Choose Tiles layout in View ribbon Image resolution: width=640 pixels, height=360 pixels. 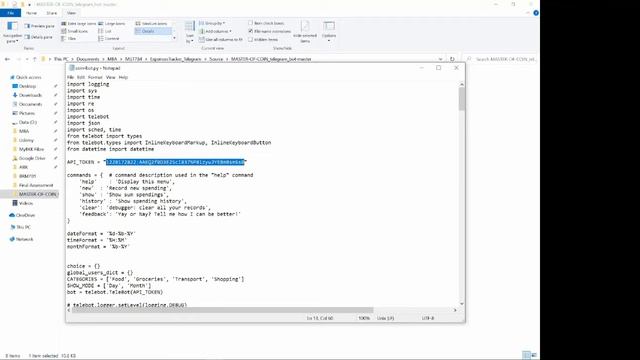tap(69, 38)
